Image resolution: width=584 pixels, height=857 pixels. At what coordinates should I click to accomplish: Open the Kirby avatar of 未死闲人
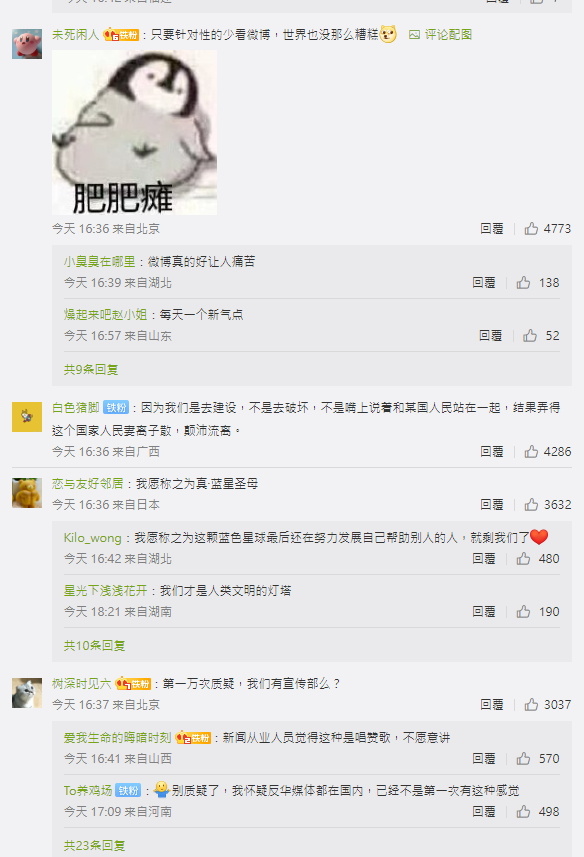(27, 44)
